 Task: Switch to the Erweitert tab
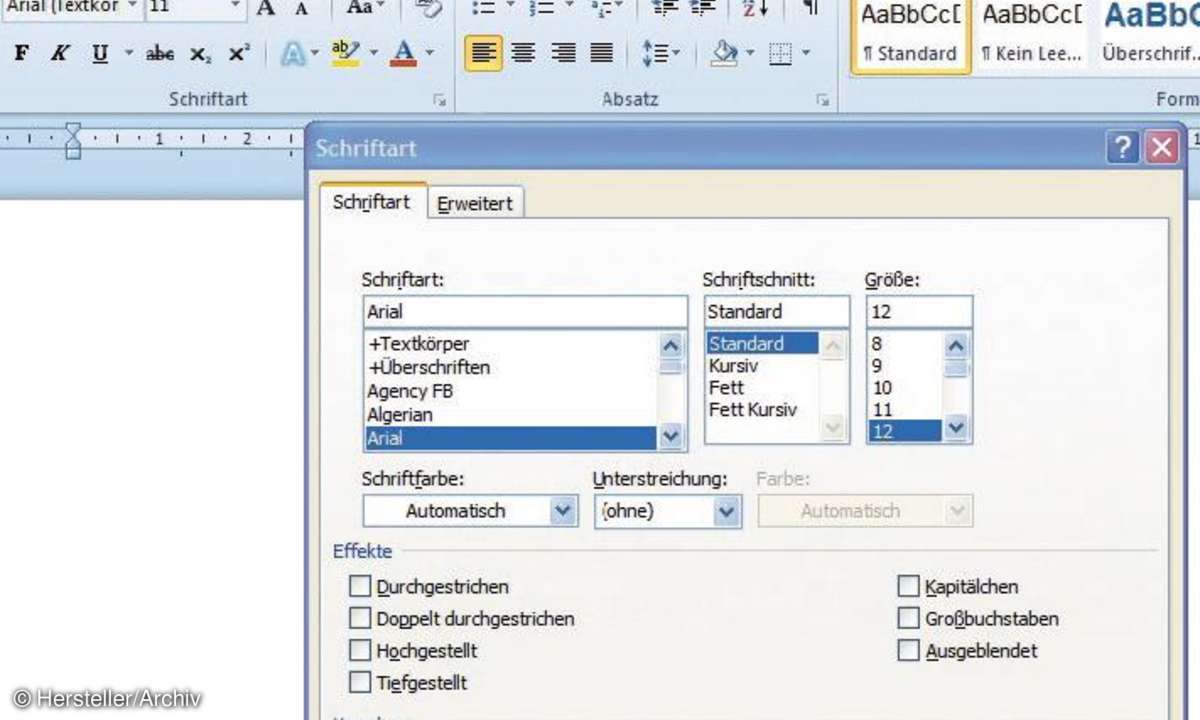[475, 203]
